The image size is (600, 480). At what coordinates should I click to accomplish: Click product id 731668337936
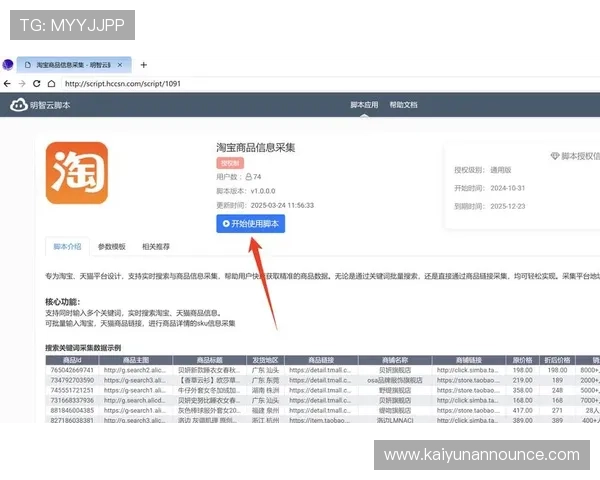click(x=72, y=400)
